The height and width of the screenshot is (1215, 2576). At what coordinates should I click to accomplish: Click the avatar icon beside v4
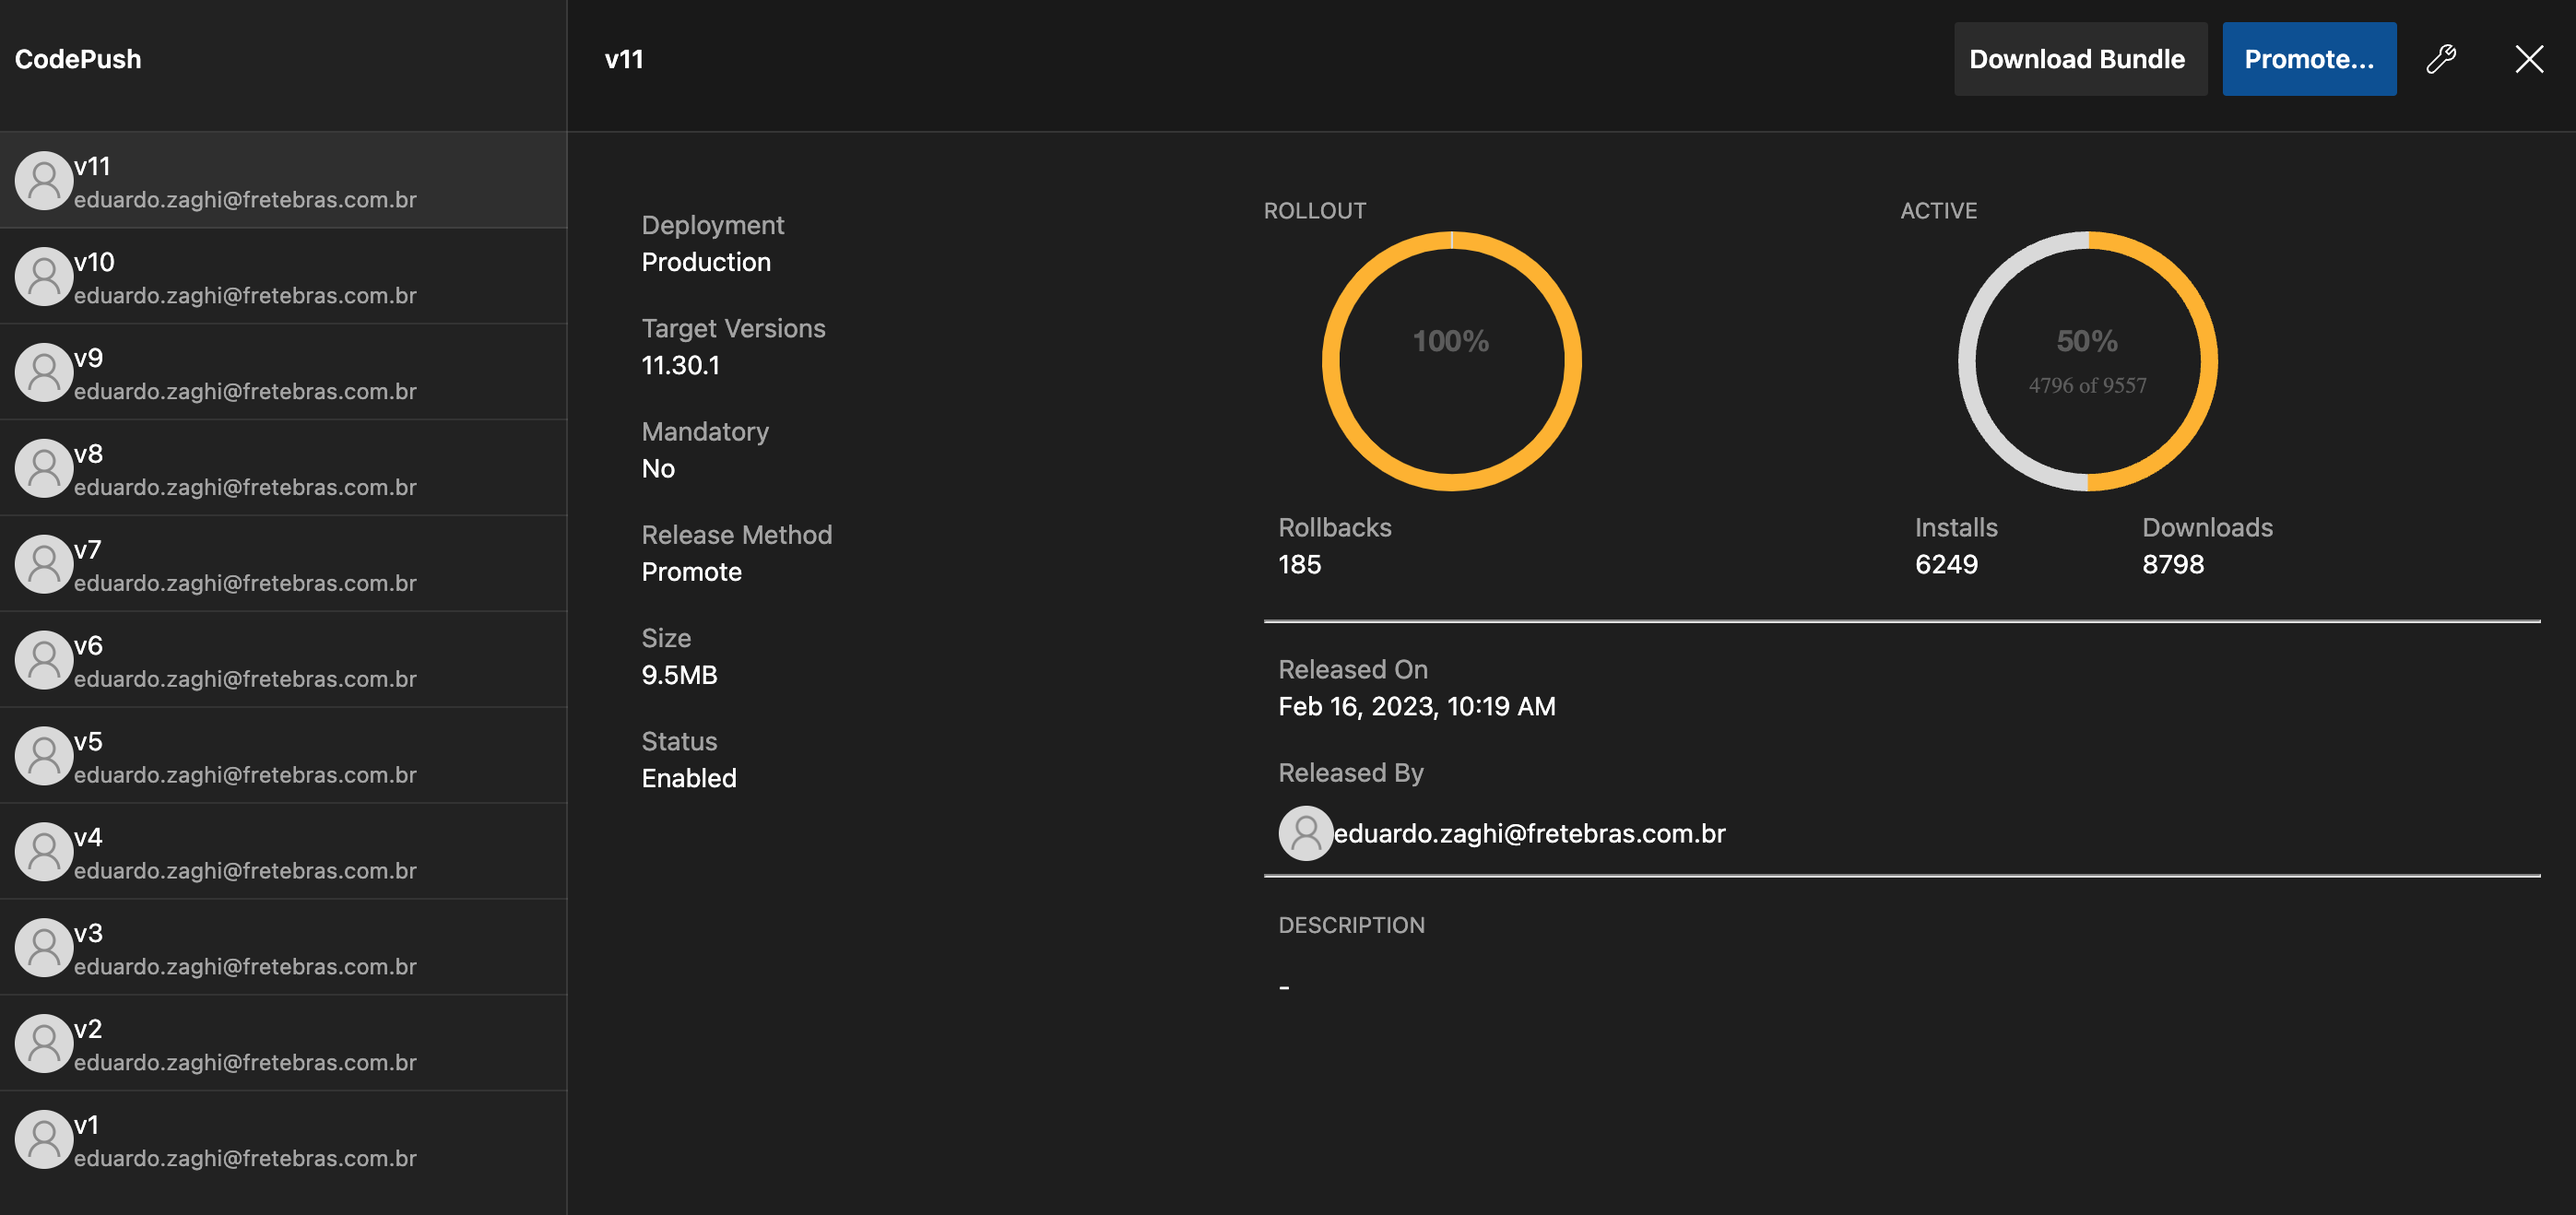(44, 853)
